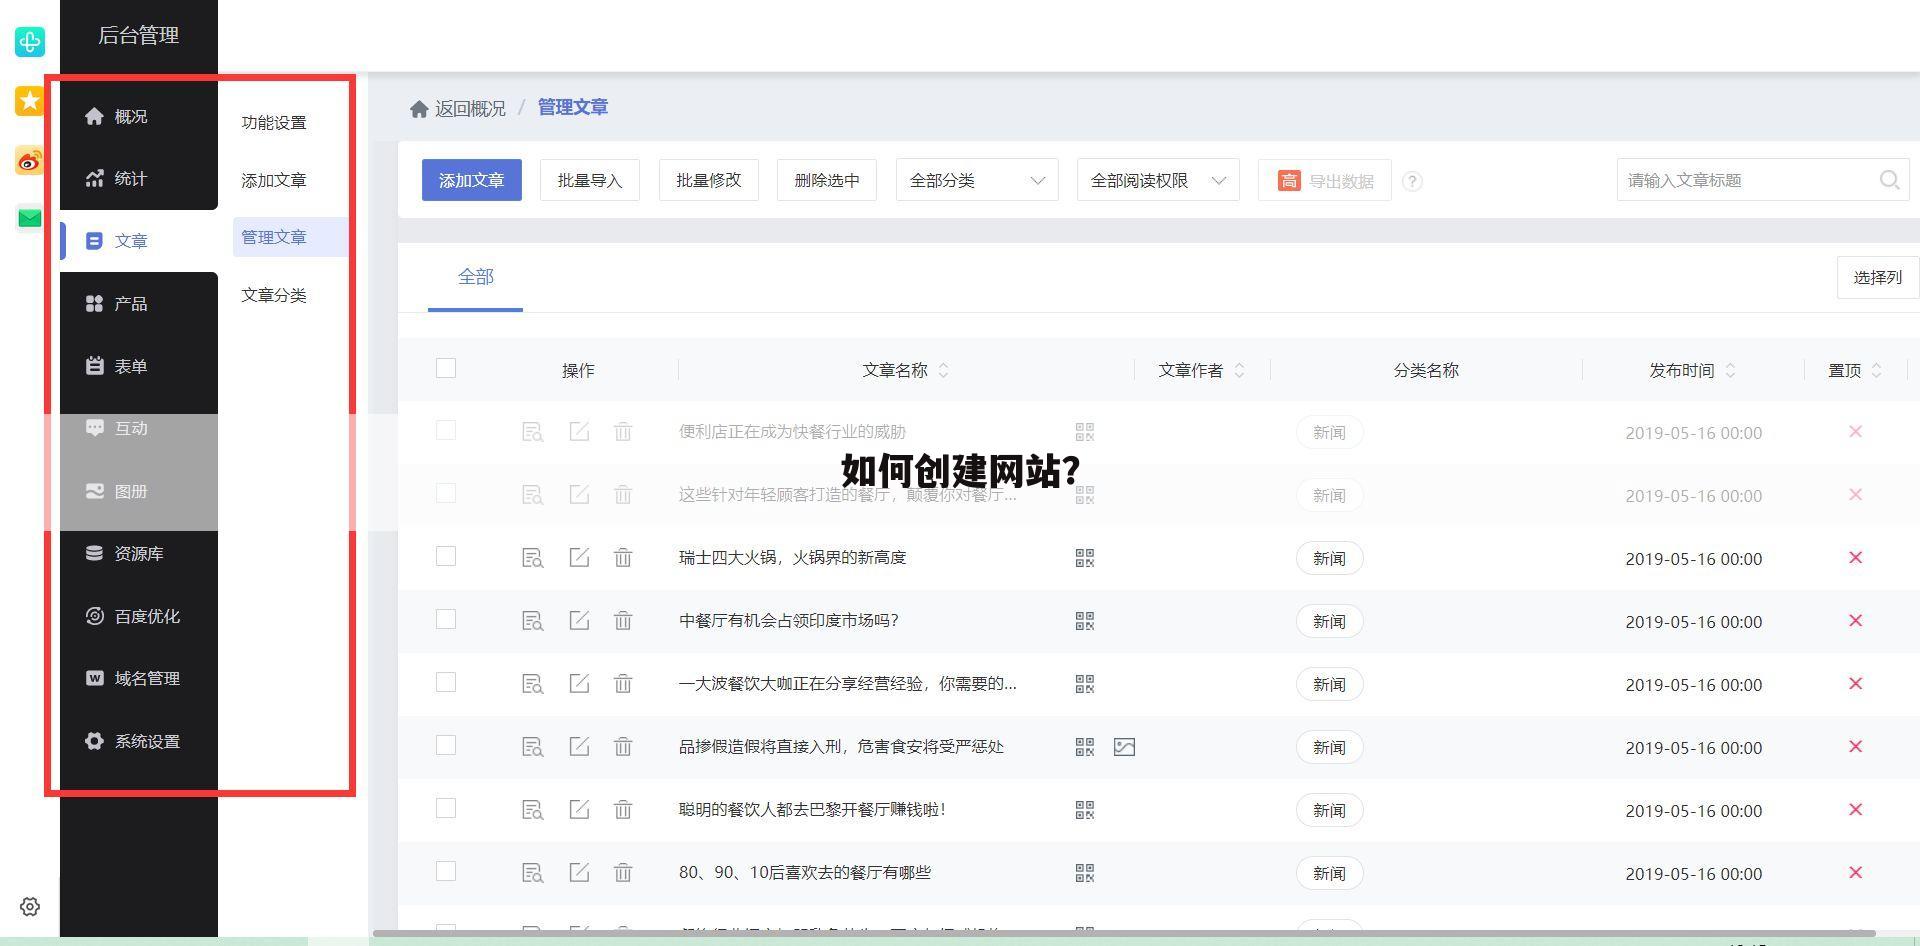The image size is (1920, 946).
Task: Open settings gear at bottom left
Action: tap(30, 906)
